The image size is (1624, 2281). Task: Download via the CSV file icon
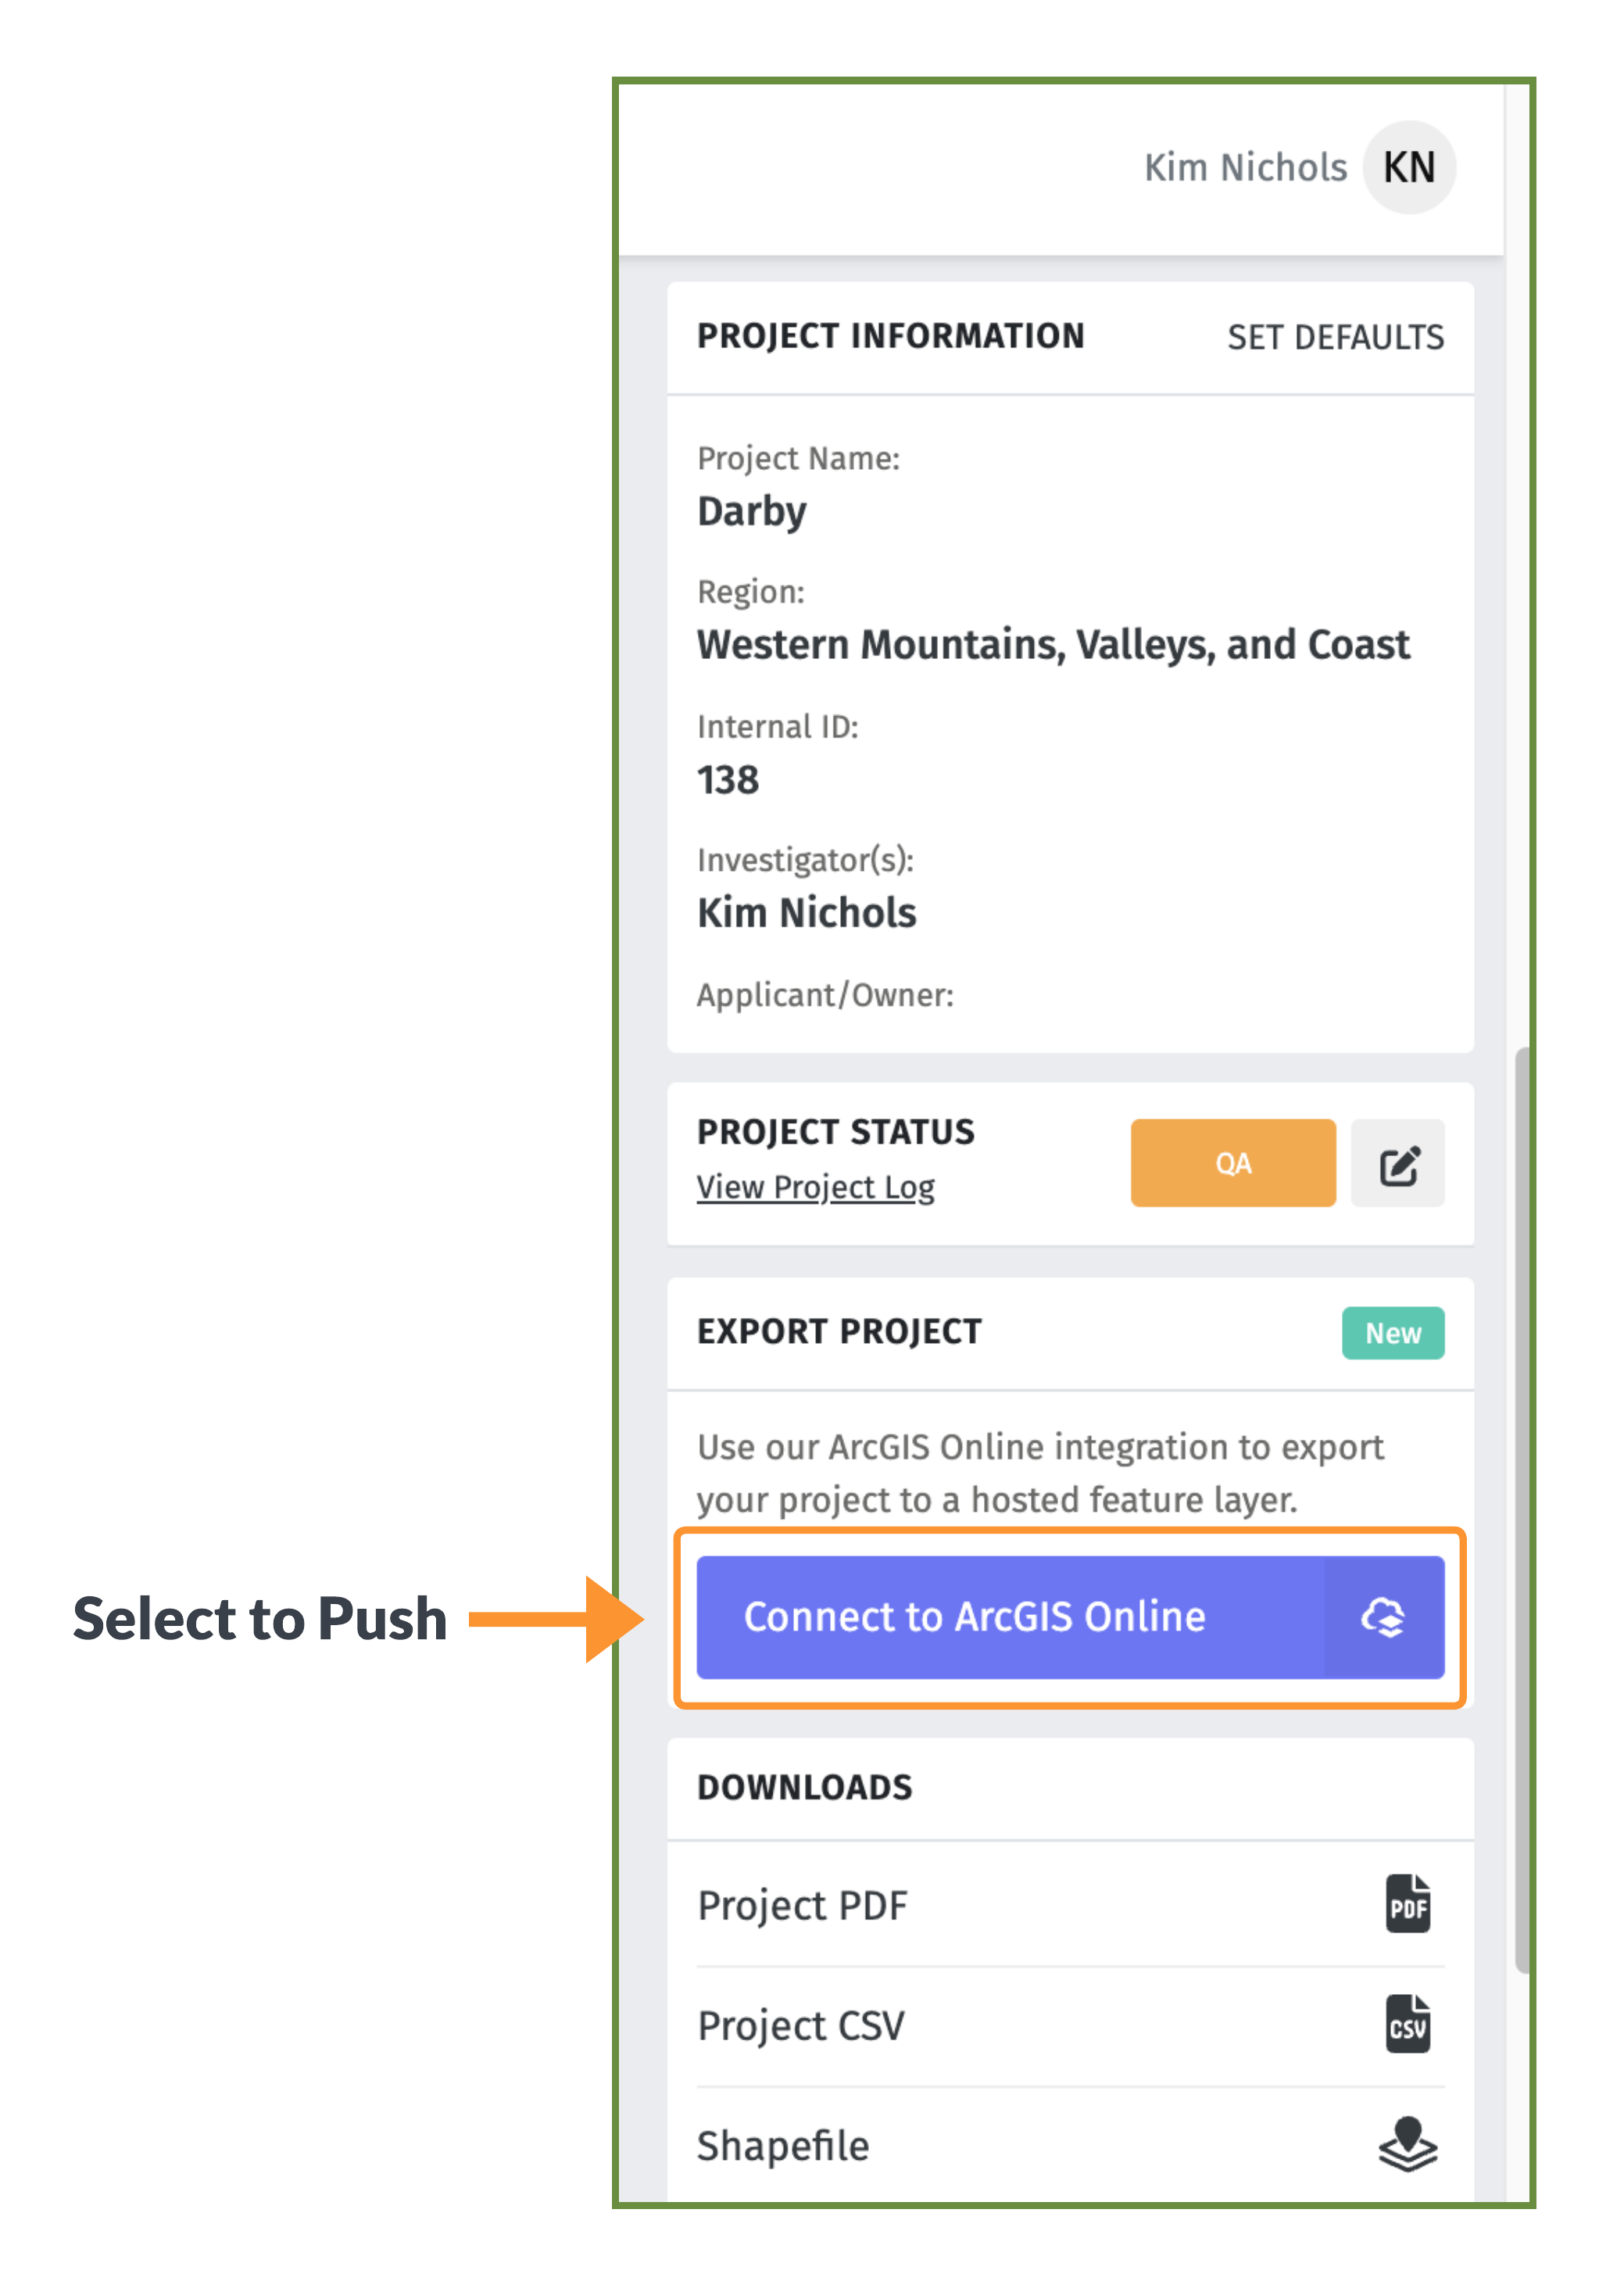tap(1407, 2024)
